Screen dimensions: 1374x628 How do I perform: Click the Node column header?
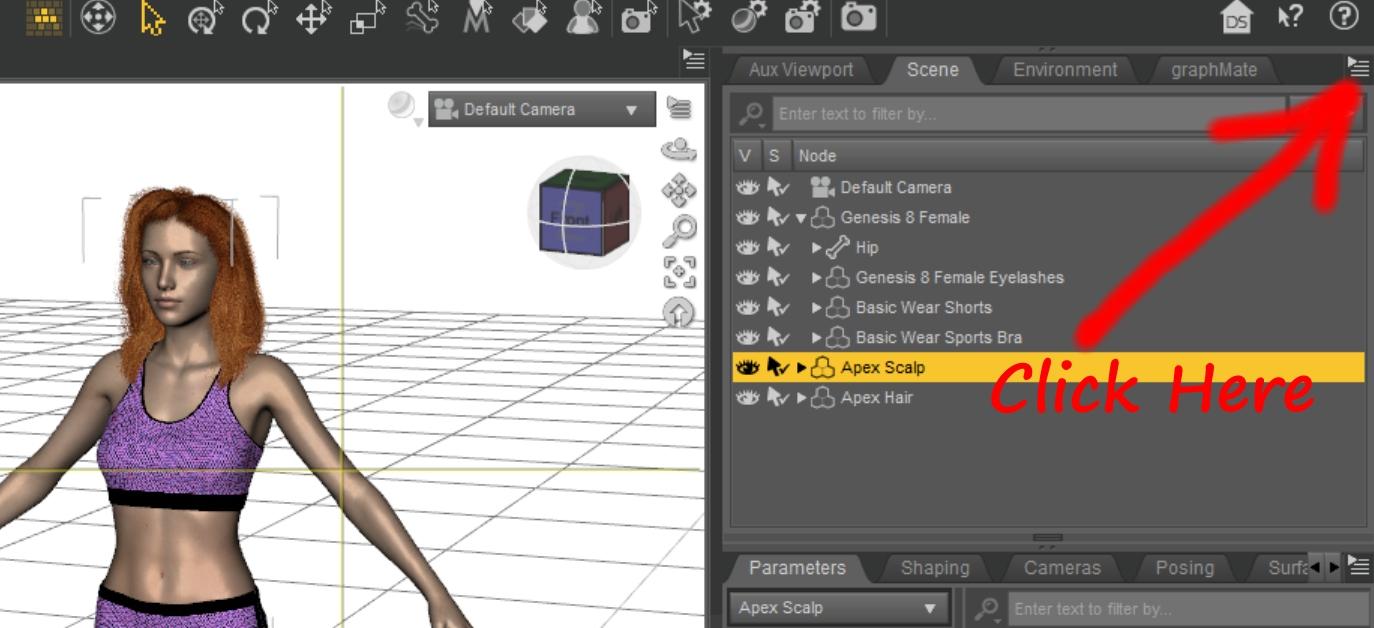pyautogui.click(x=1078, y=155)
